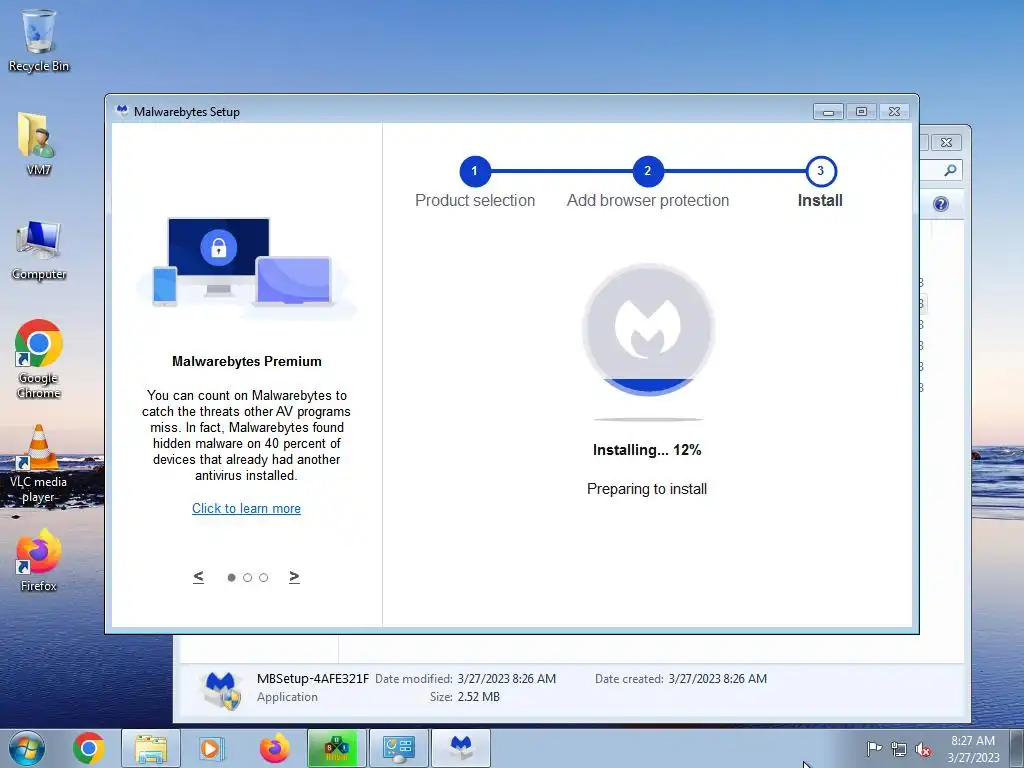Go to next slide with right arrow

click(x=294, y=577)
